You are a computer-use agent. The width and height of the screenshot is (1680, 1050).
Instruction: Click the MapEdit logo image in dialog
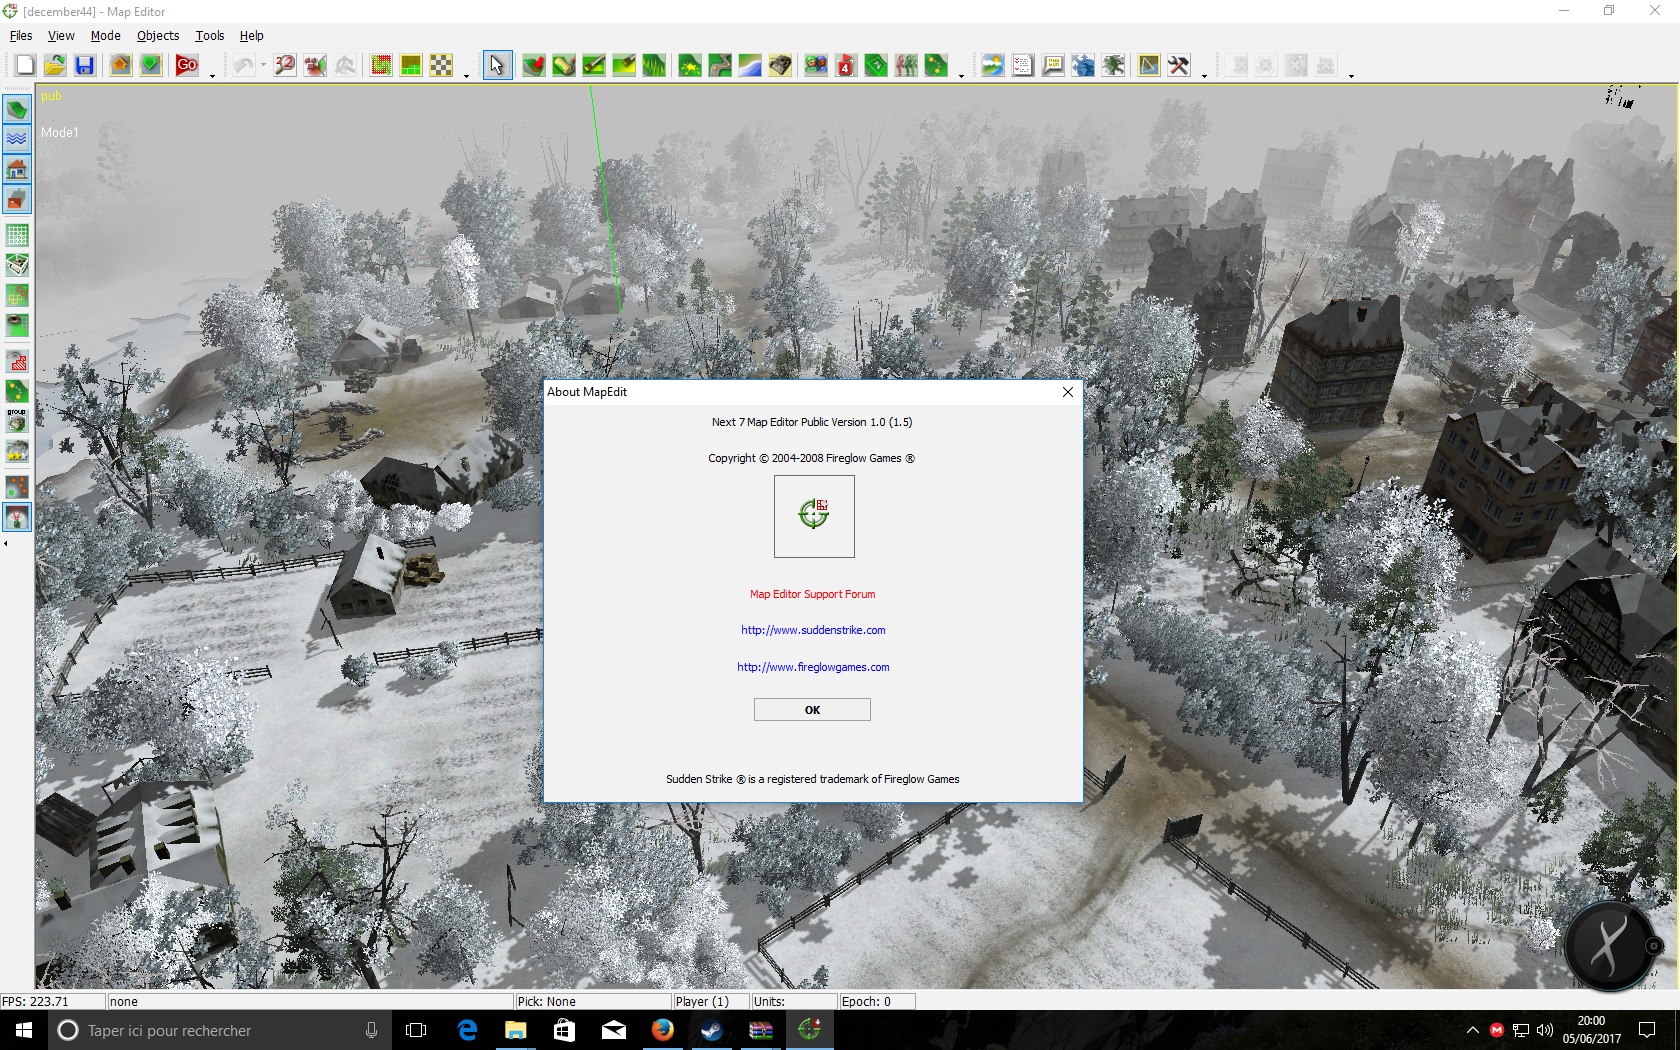tap(814, 516)
